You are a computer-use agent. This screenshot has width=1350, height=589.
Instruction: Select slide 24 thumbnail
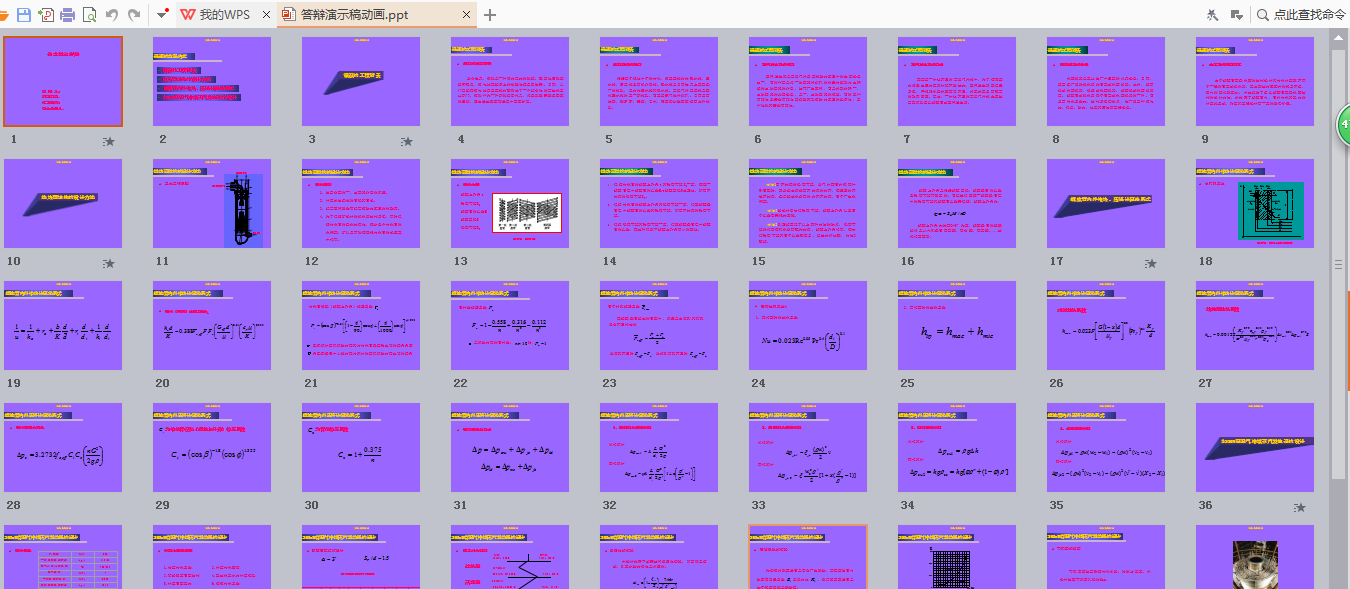pyautogui.click(x=808, y=326)
